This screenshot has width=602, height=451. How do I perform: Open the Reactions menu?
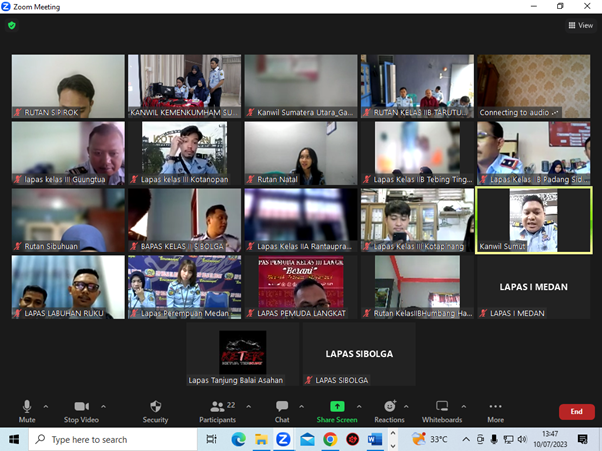(389, 407)
